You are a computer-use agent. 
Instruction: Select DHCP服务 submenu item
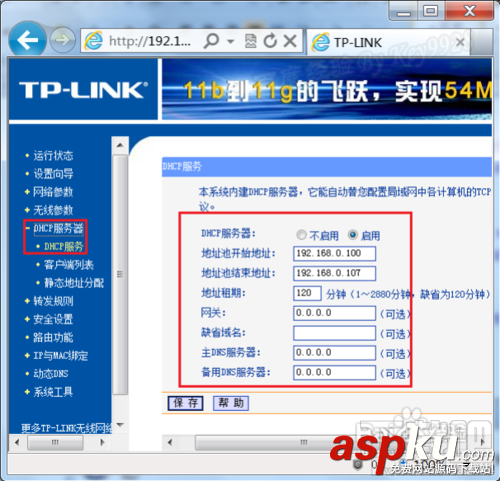63,247
